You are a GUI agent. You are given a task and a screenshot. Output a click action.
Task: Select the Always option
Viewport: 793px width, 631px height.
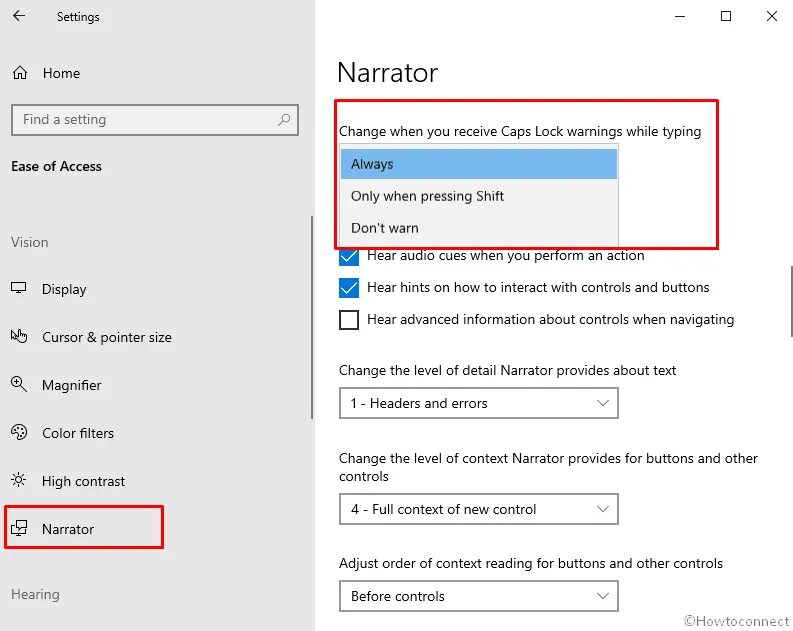pyautogui.click(x=478, y=164)
